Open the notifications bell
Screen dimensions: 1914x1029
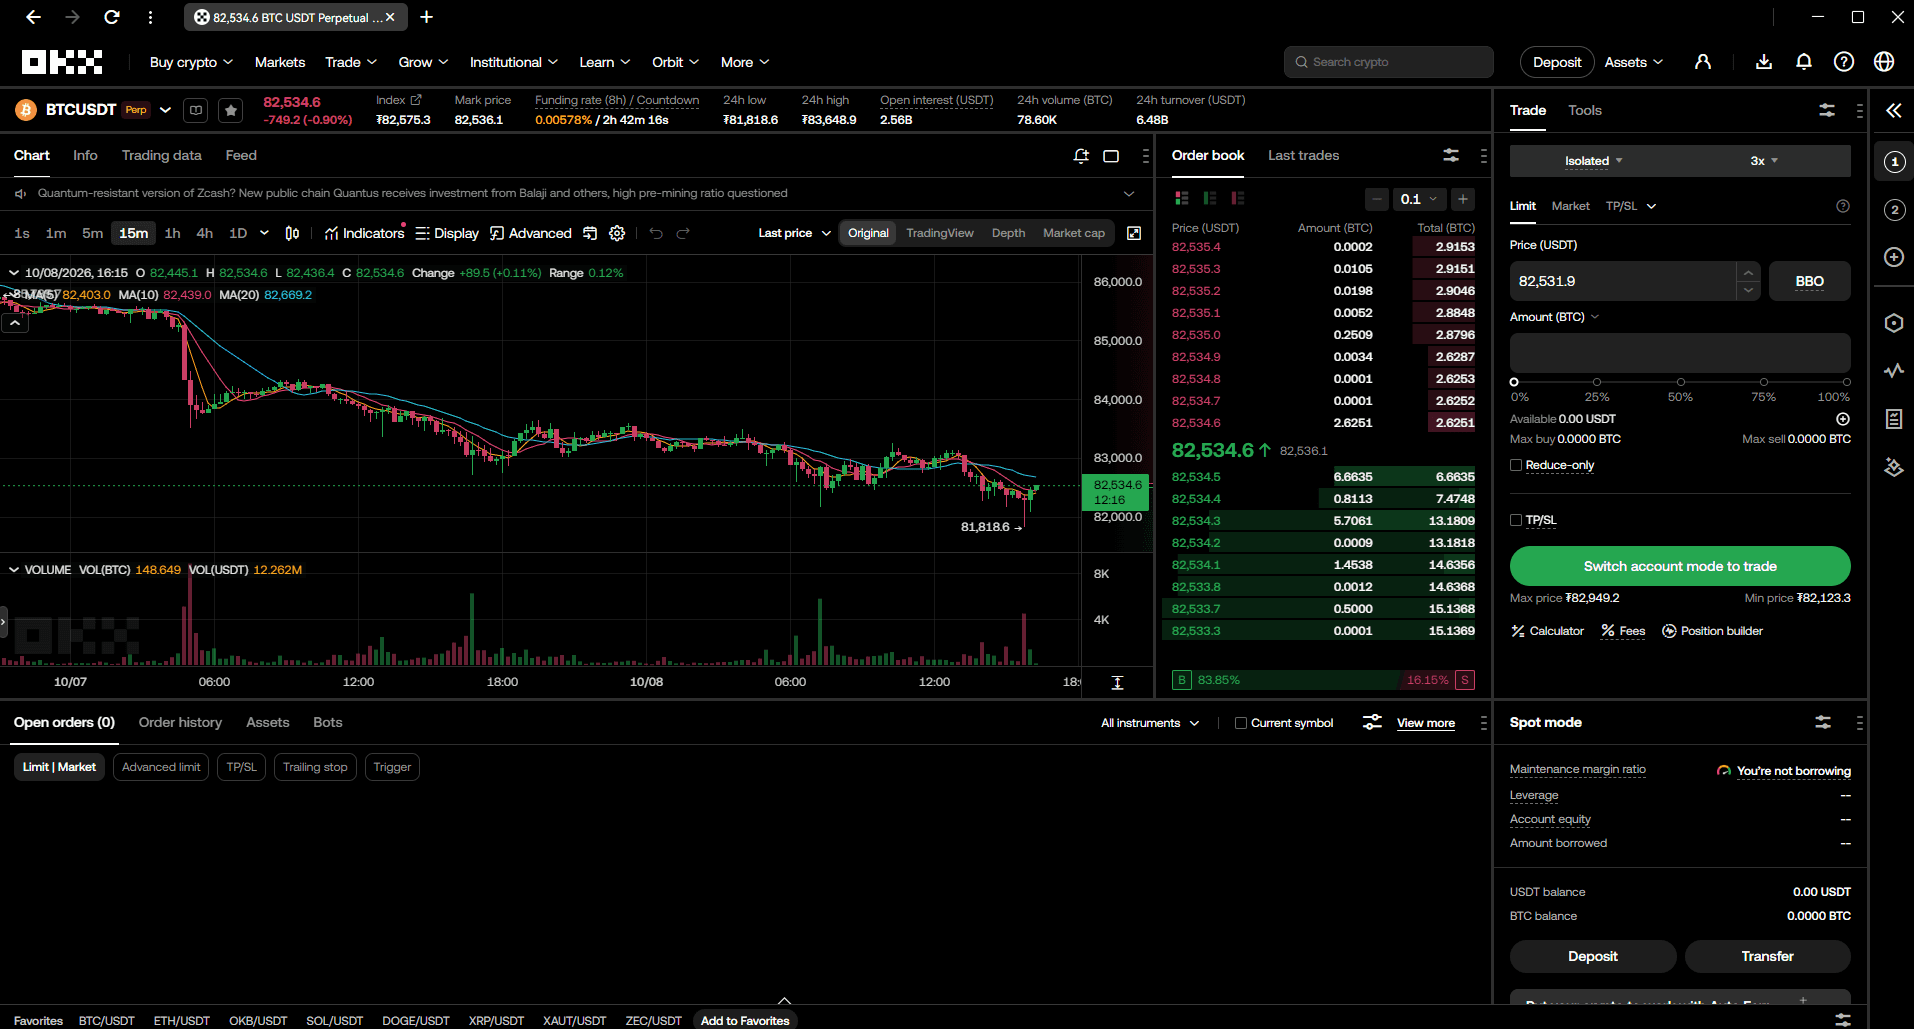click(x=1804, y=62)
